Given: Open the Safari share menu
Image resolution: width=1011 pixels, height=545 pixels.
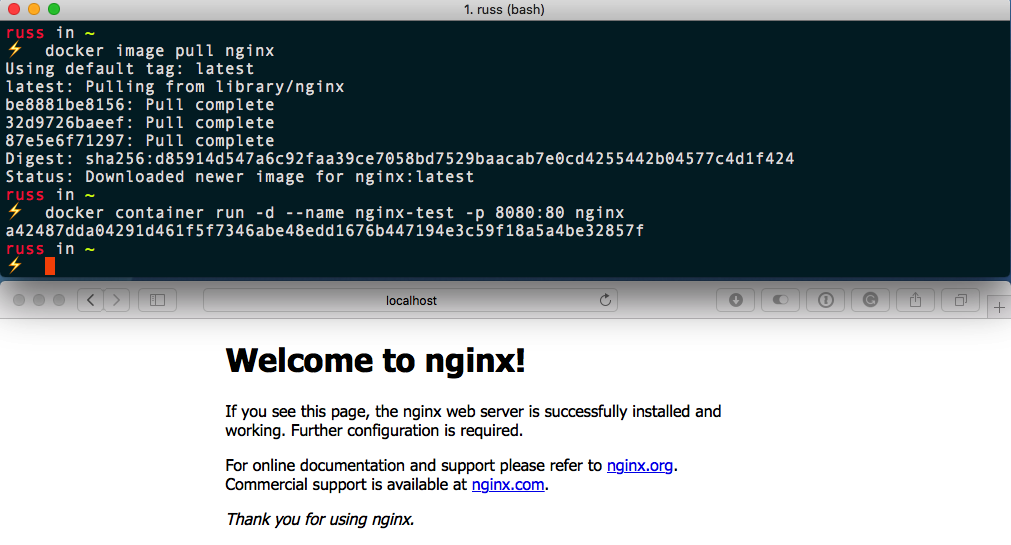Looking at the screenshot, I should point(915,300).
